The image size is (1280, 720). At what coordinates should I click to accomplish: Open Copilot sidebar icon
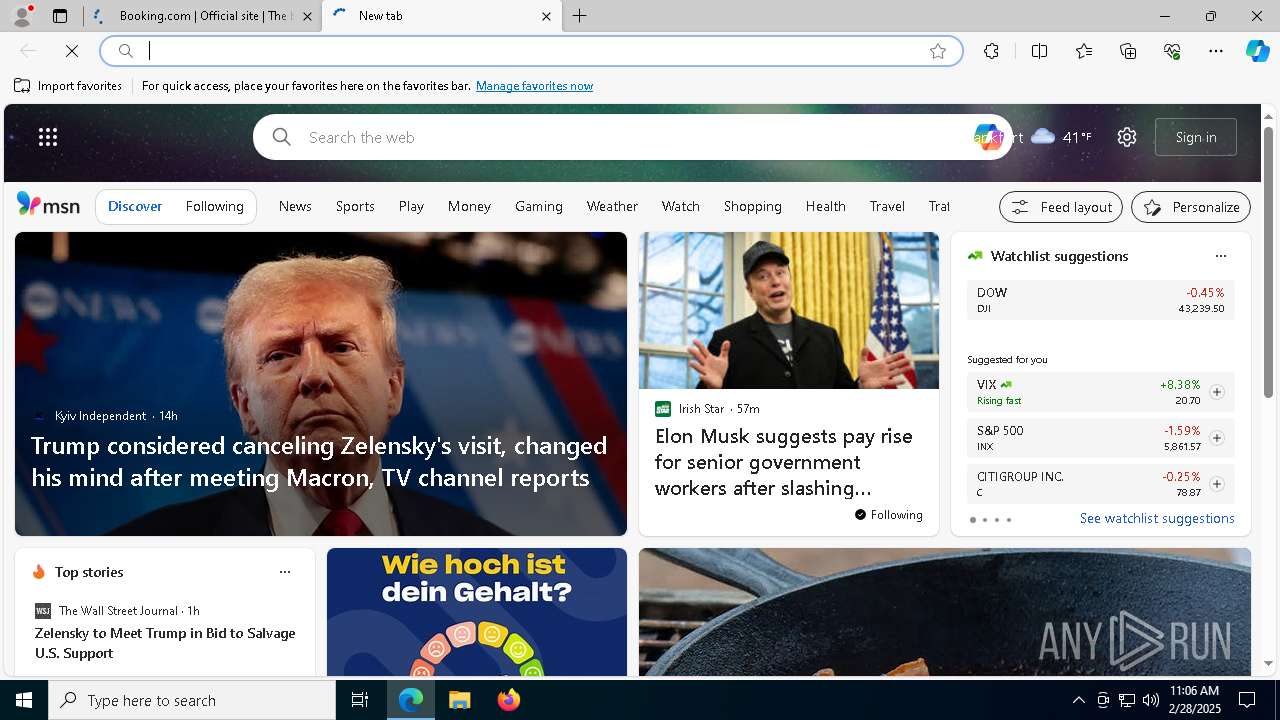[x=1257, y=51]
